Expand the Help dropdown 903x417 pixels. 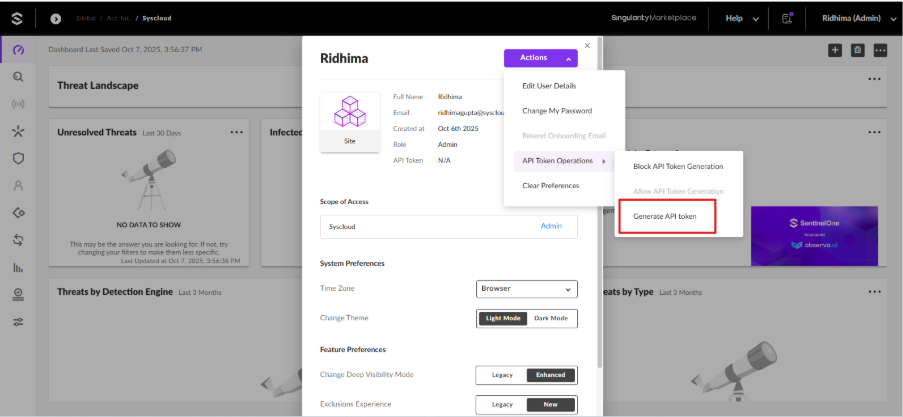click(742, 18)
